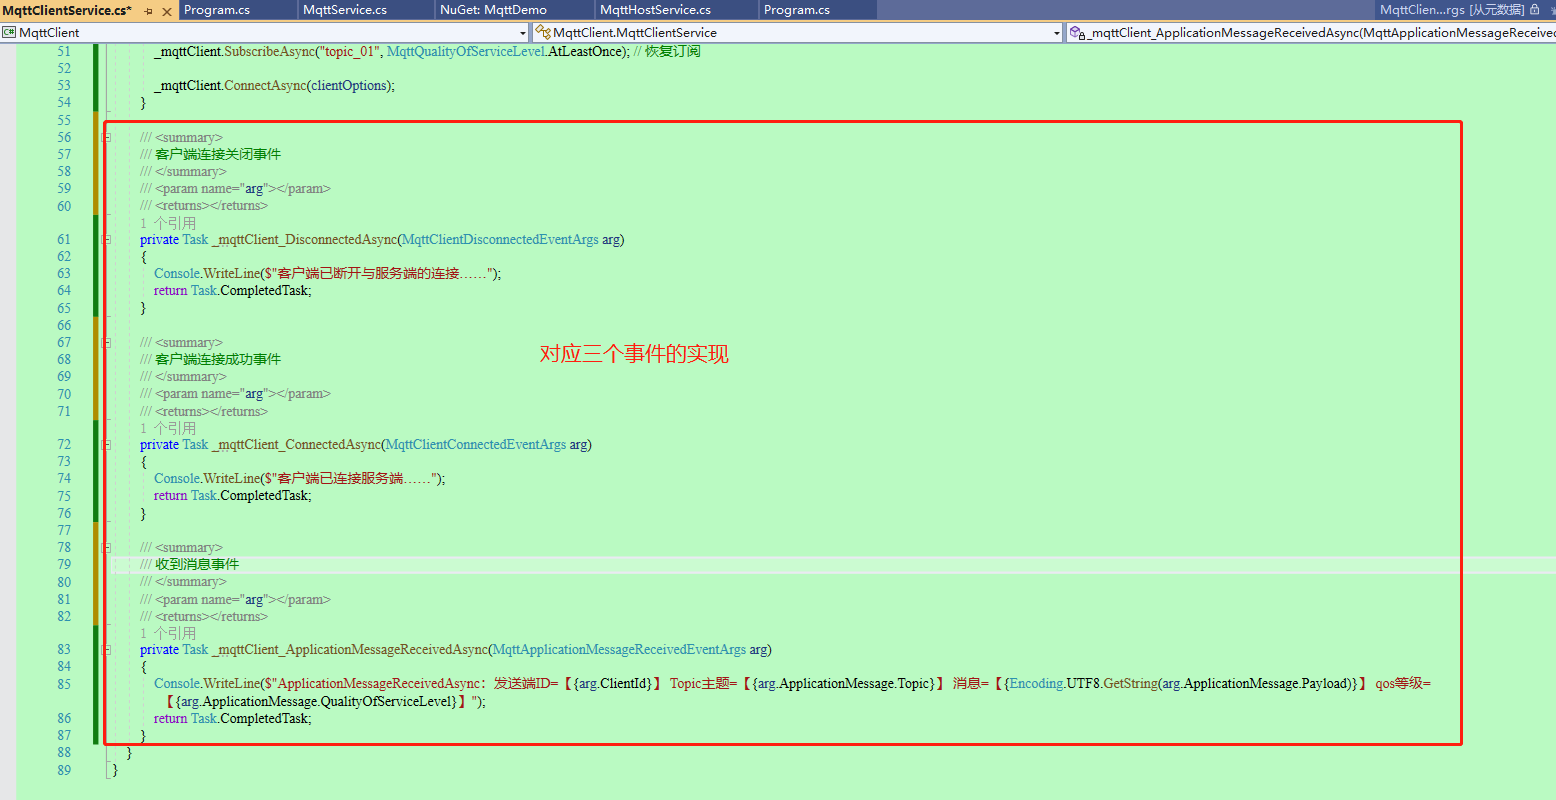Image resolution: width=1556 pixels, height=800 pixels.
Task: Open '1 个引用' above _mqttClient_ConnectedAsync
Action: click(168, 428)
